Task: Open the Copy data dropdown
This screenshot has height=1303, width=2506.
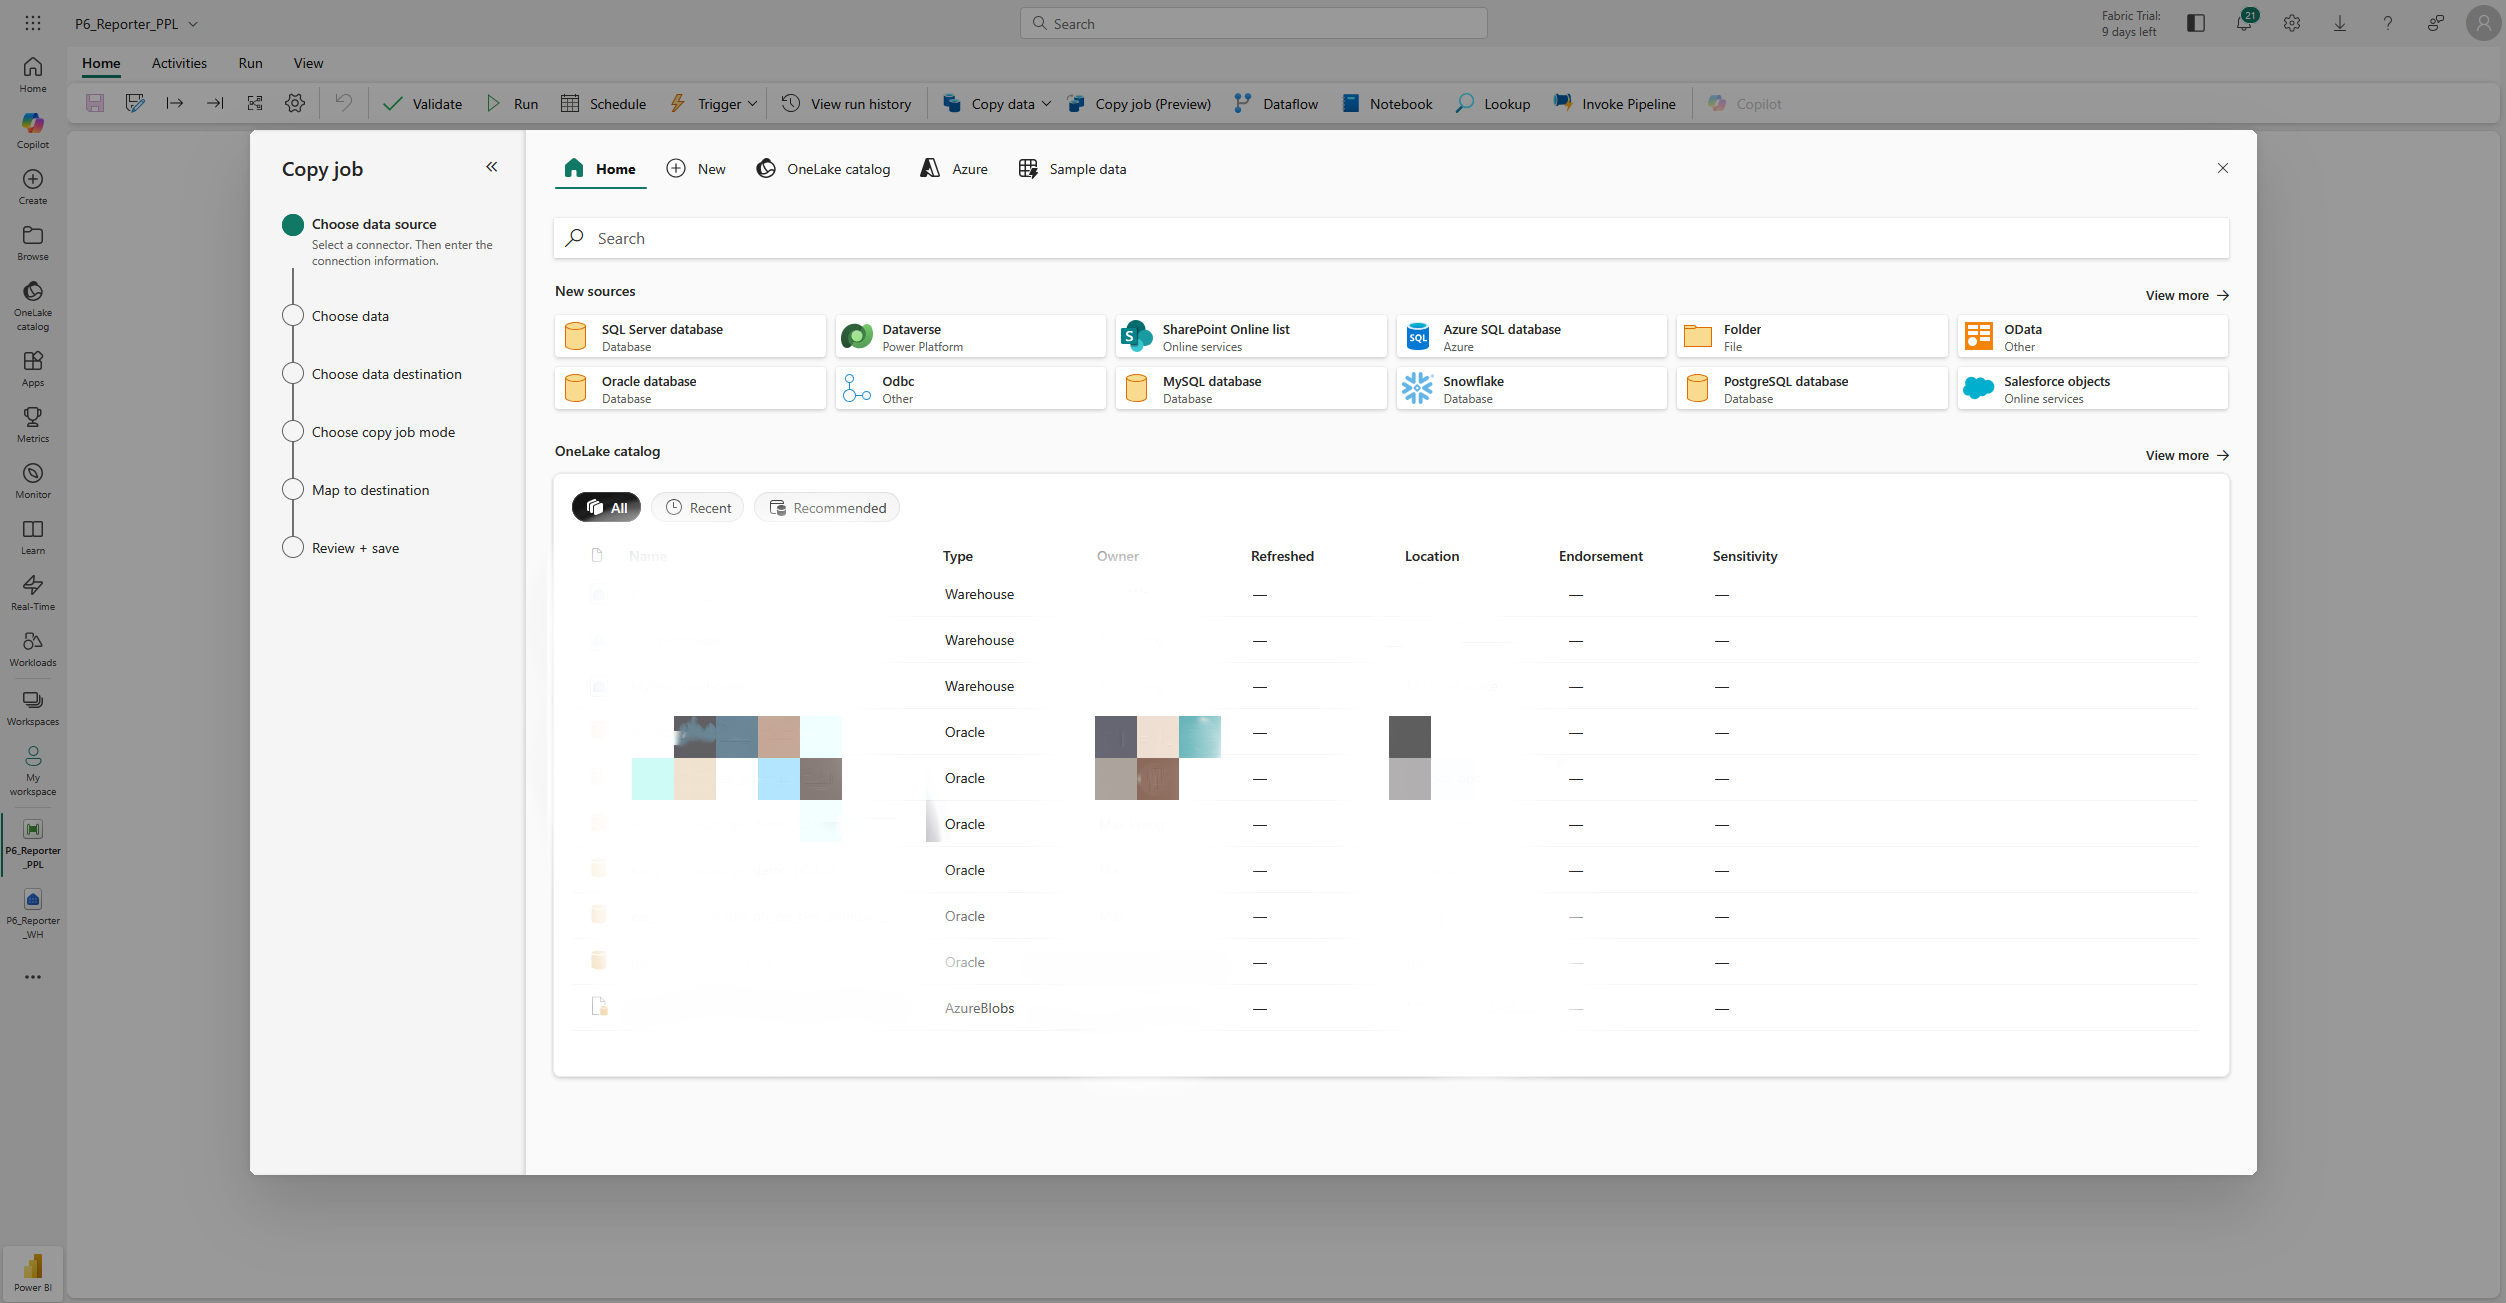Action: [1046, 103]
